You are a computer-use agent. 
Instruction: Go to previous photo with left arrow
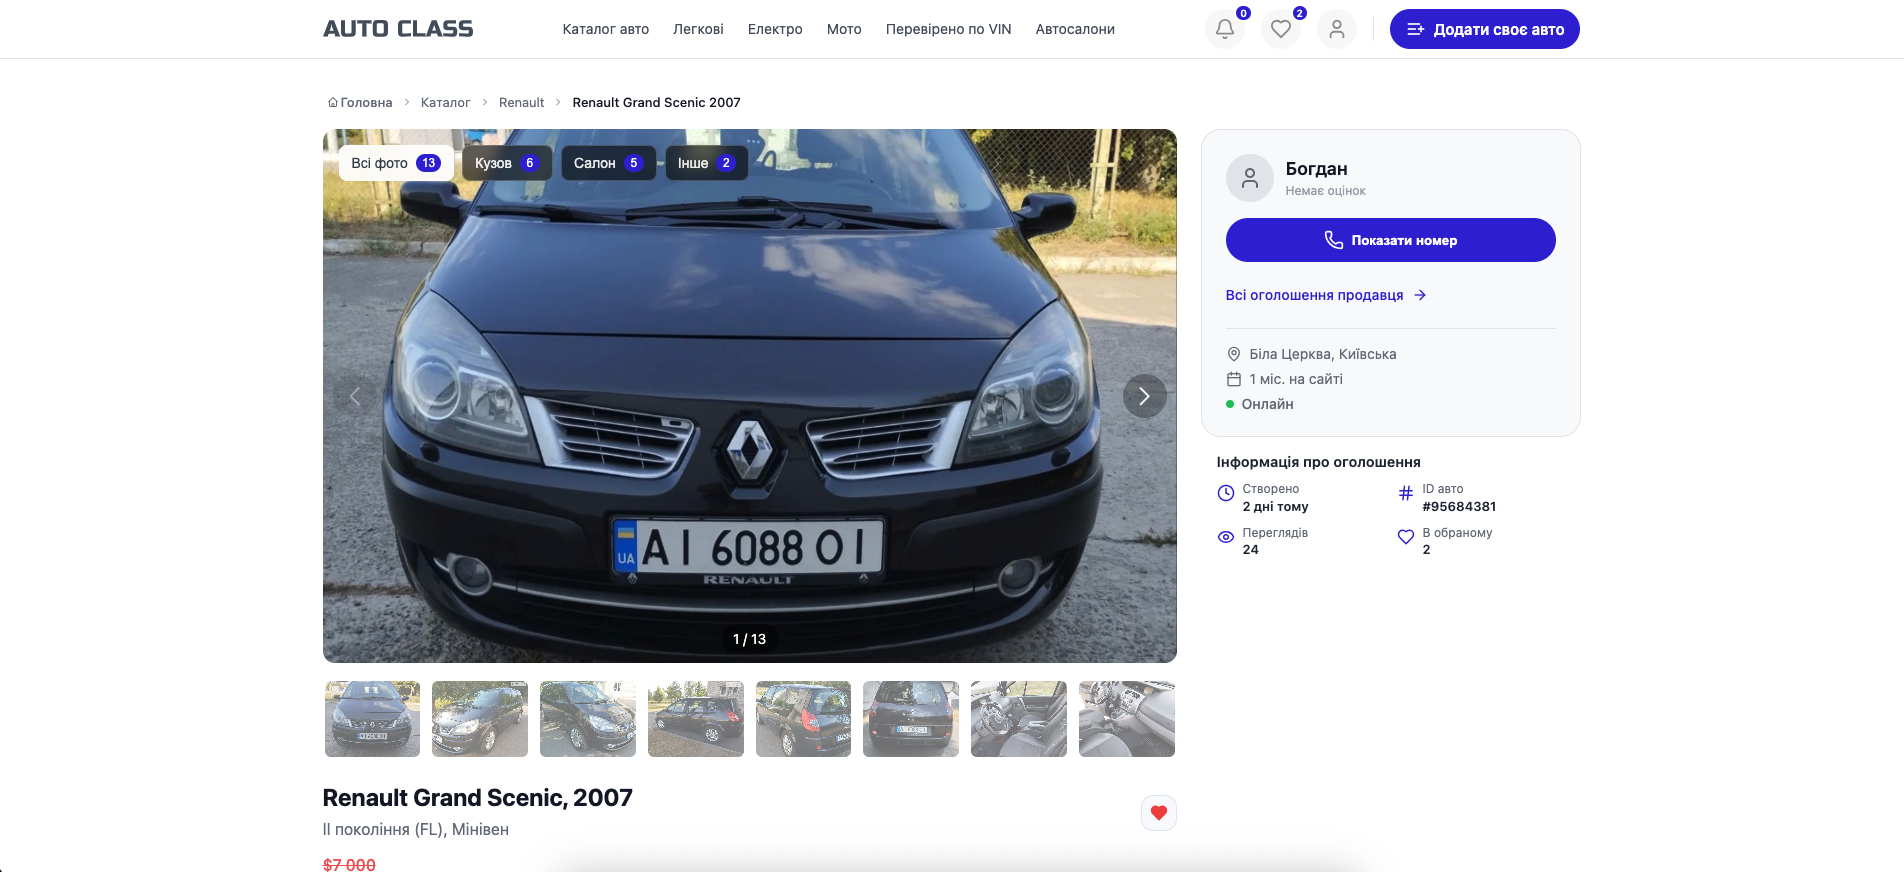[x=355, y=396]
